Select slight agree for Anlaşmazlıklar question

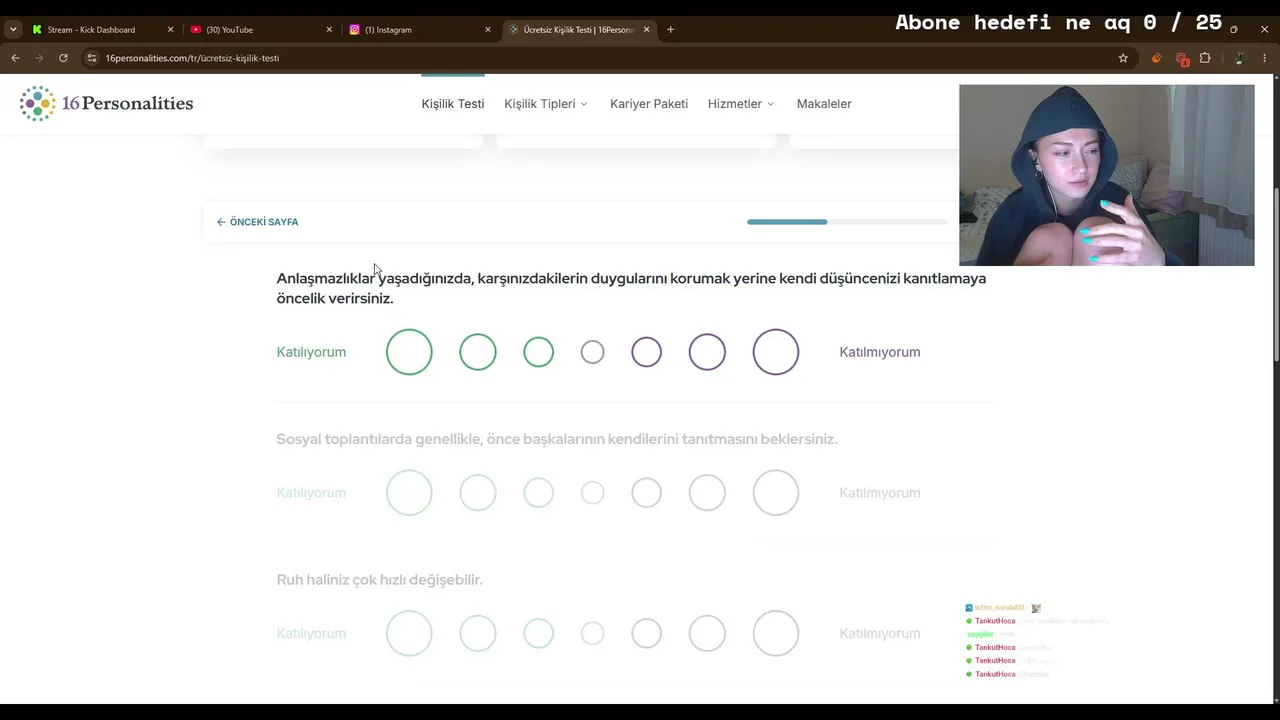(538, 352)
